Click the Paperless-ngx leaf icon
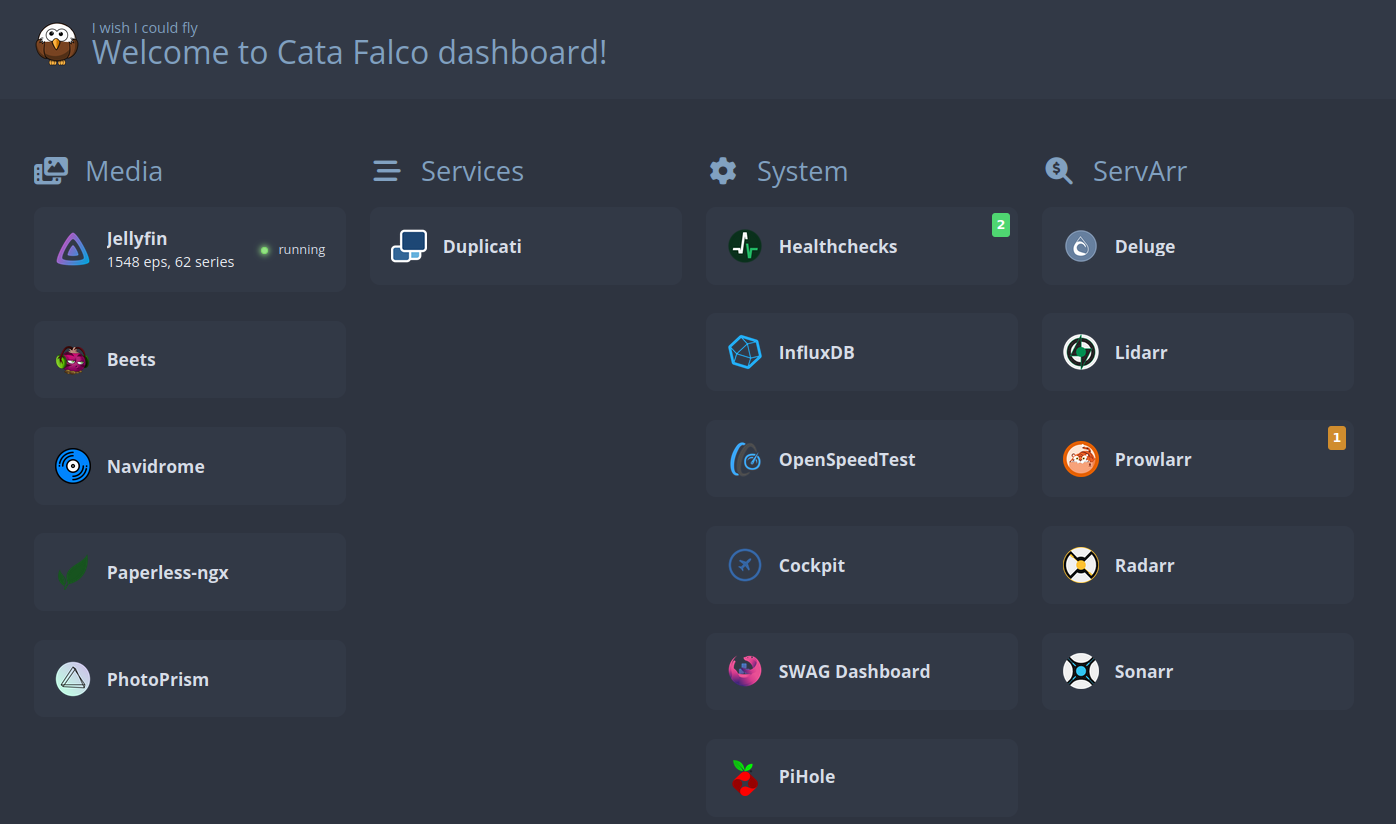The image size is (1396, 824). click(73, 572)
